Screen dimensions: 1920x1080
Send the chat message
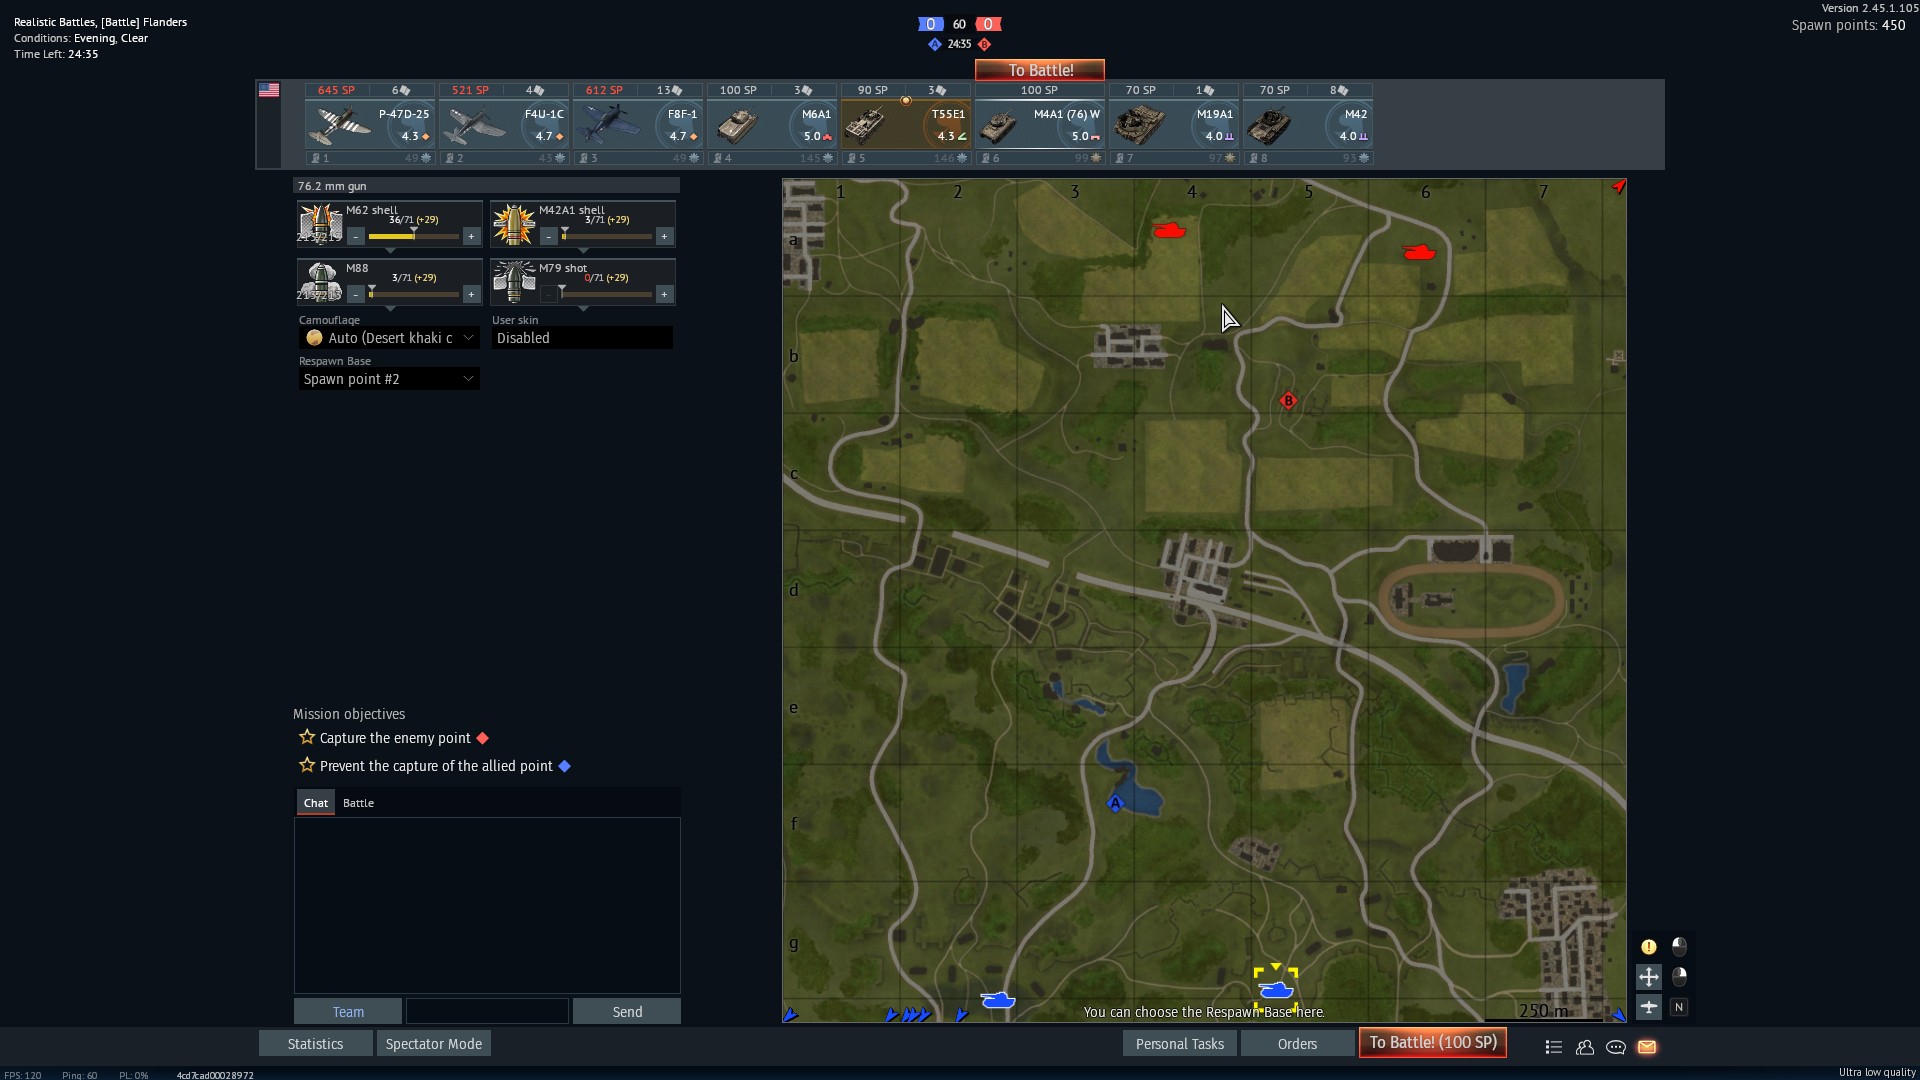click(627, 1012)
